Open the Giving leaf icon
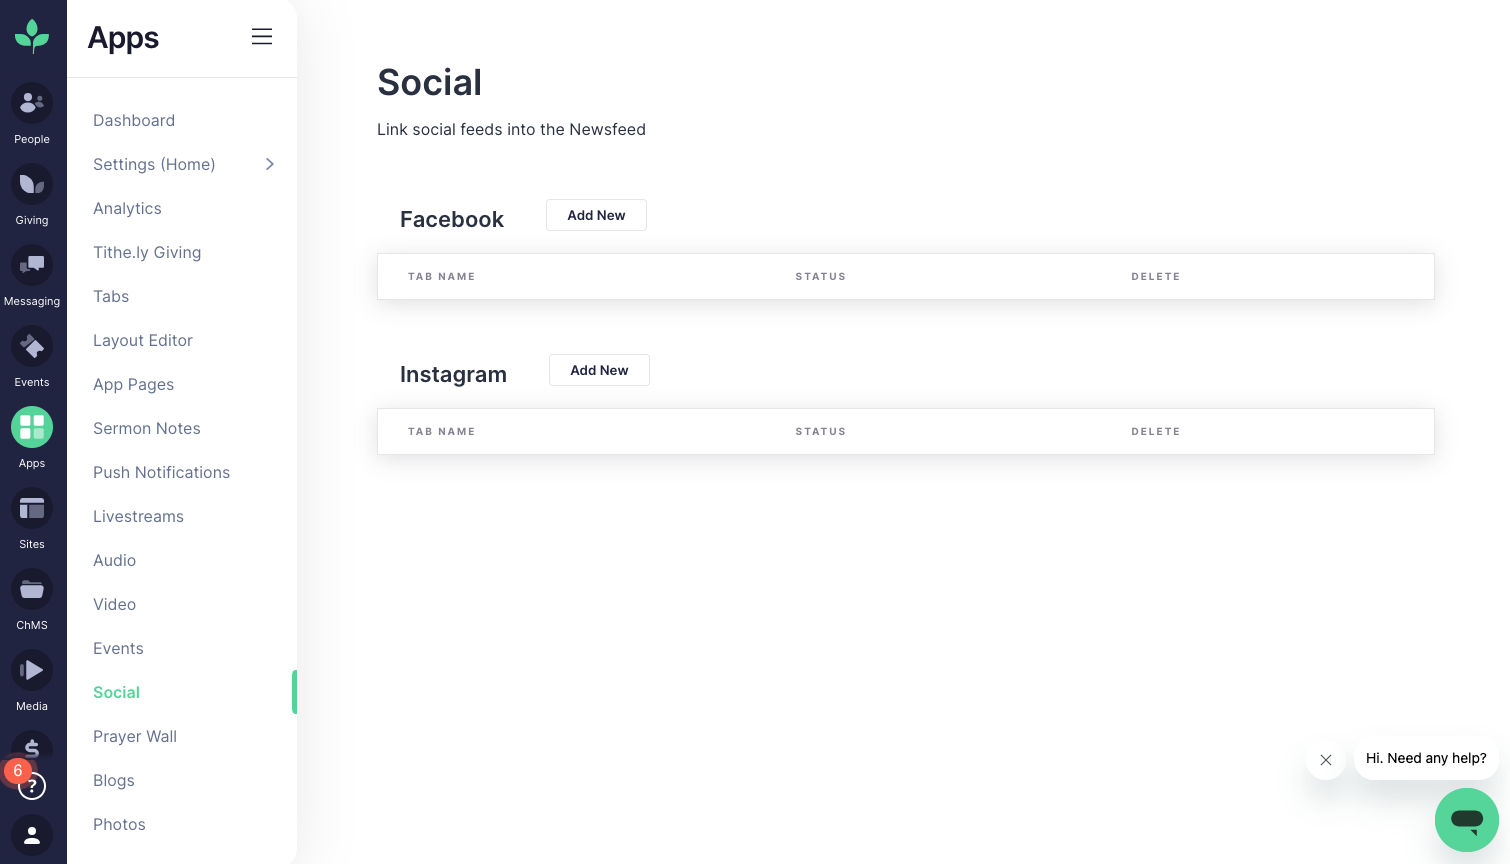The width and height of the screenshot is (1510, 864). (32, 184)
